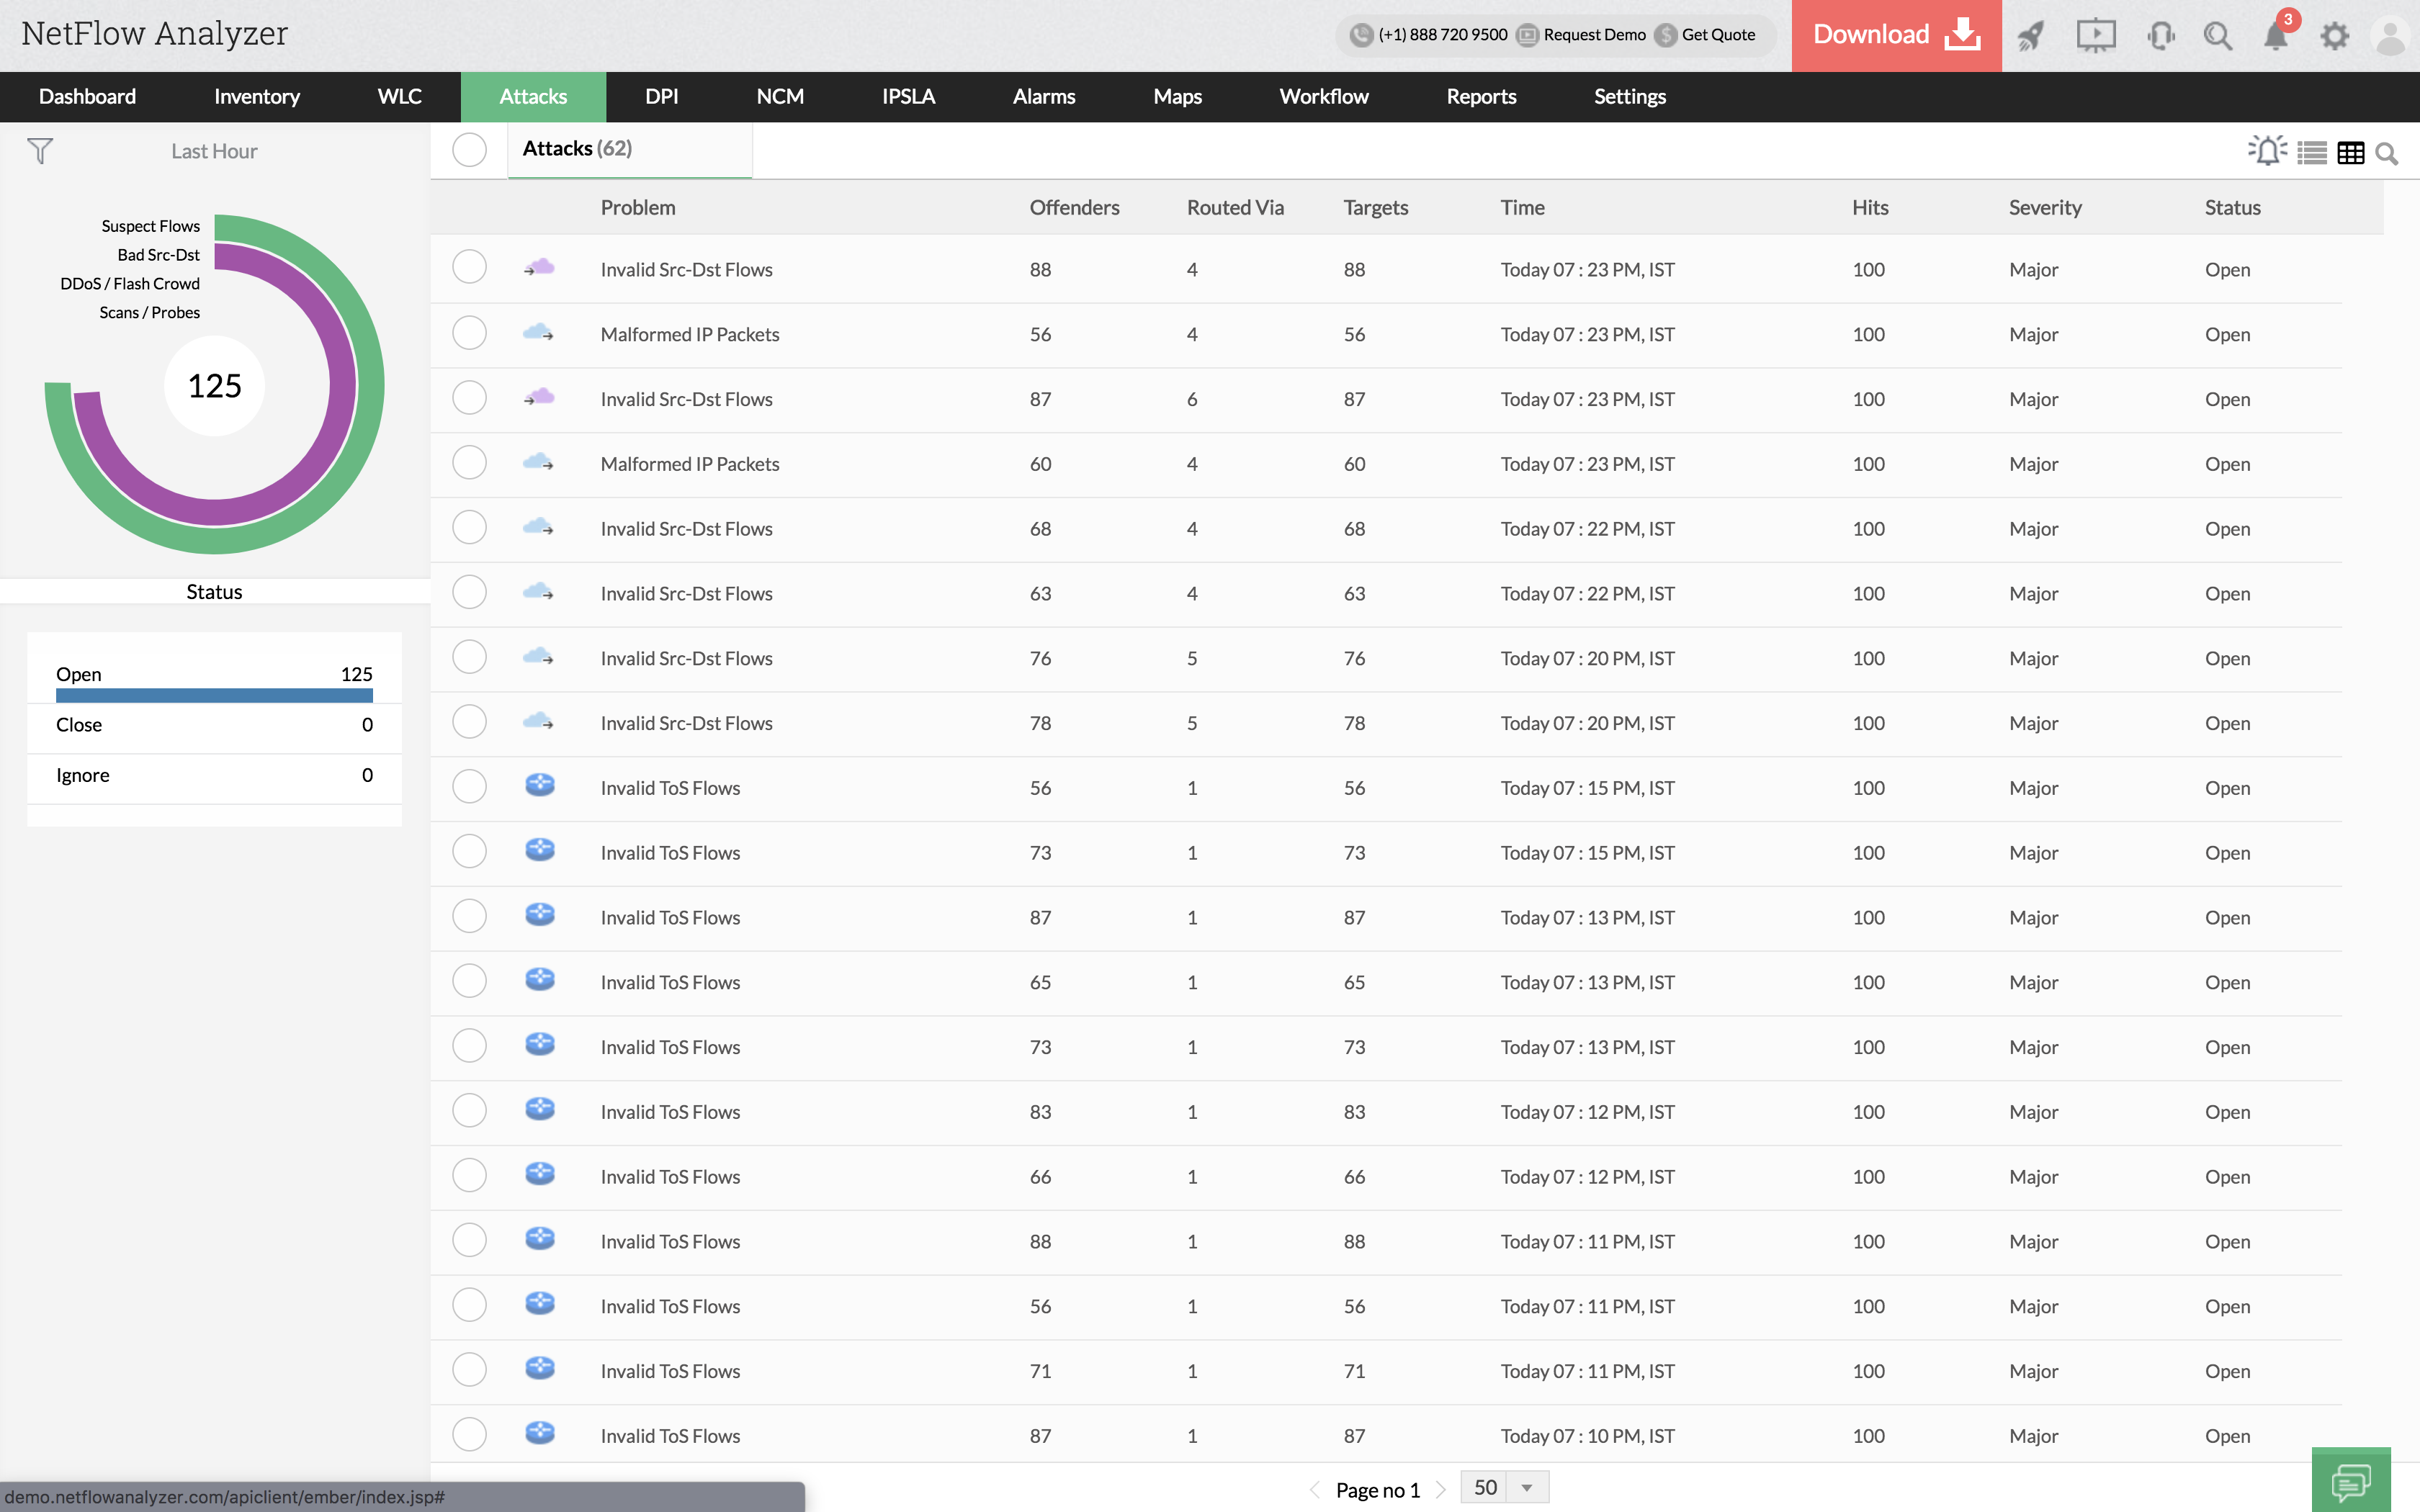Screen dimensions: 2420x1512
Task: Switch to the Reports tab
Action: tap(1480, 97)
